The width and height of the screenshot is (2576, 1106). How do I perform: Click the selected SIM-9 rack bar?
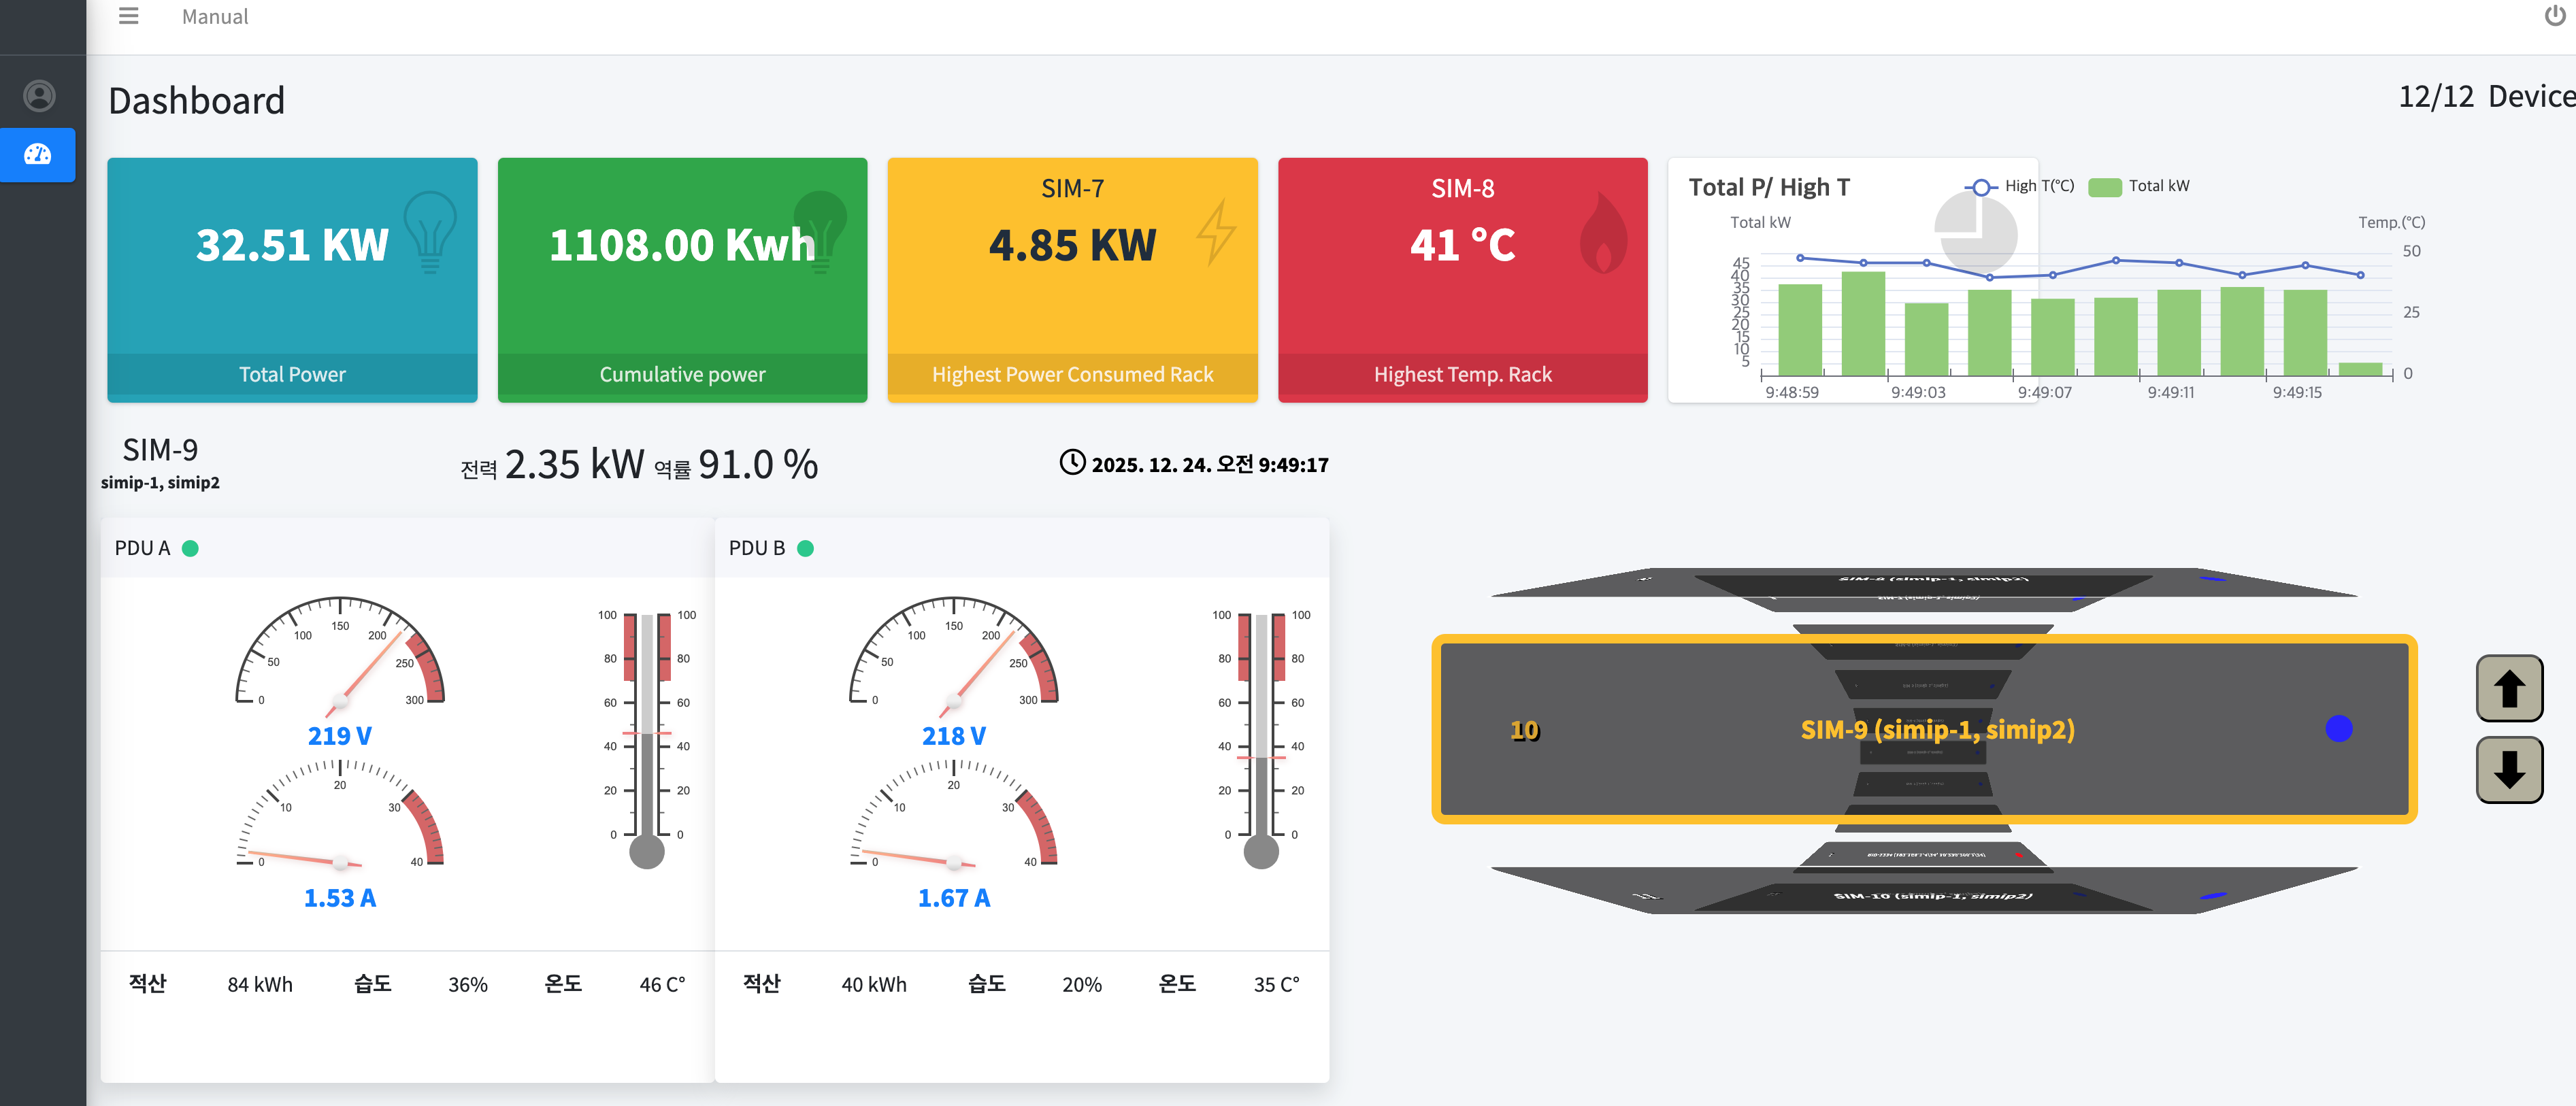point(1936,730)
